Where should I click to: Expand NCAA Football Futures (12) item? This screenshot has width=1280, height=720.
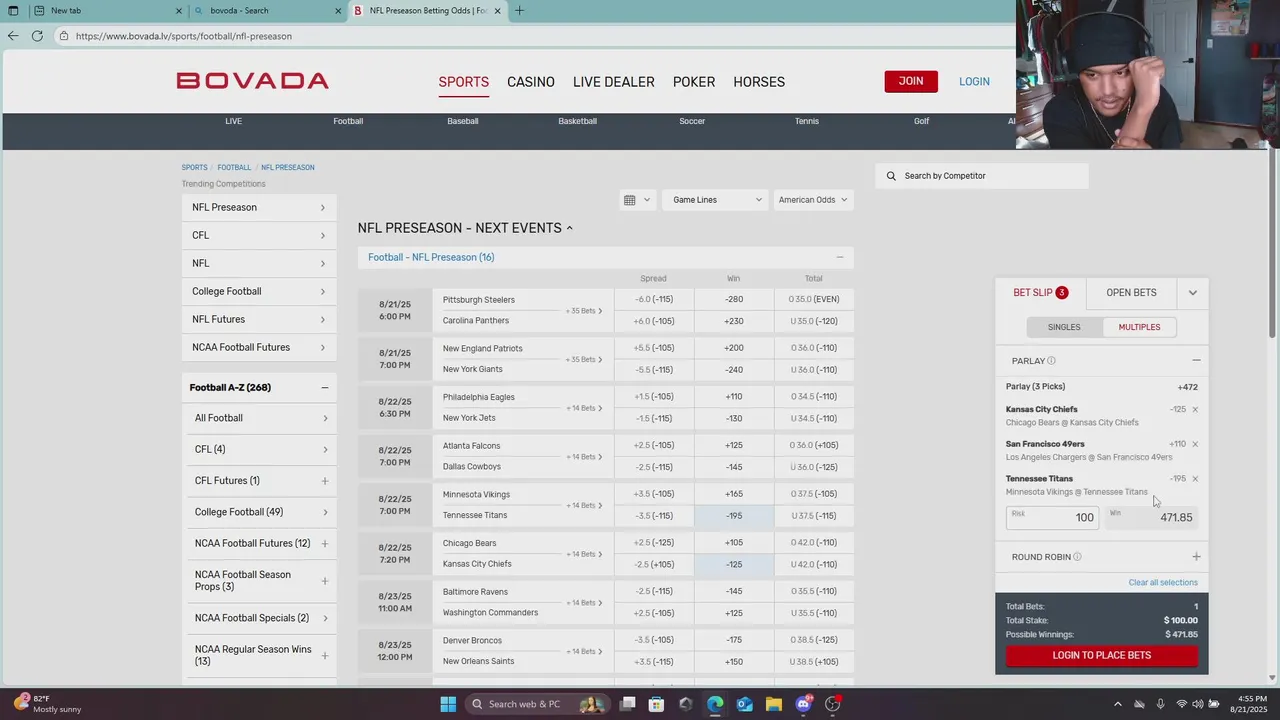tap(325, 544)
